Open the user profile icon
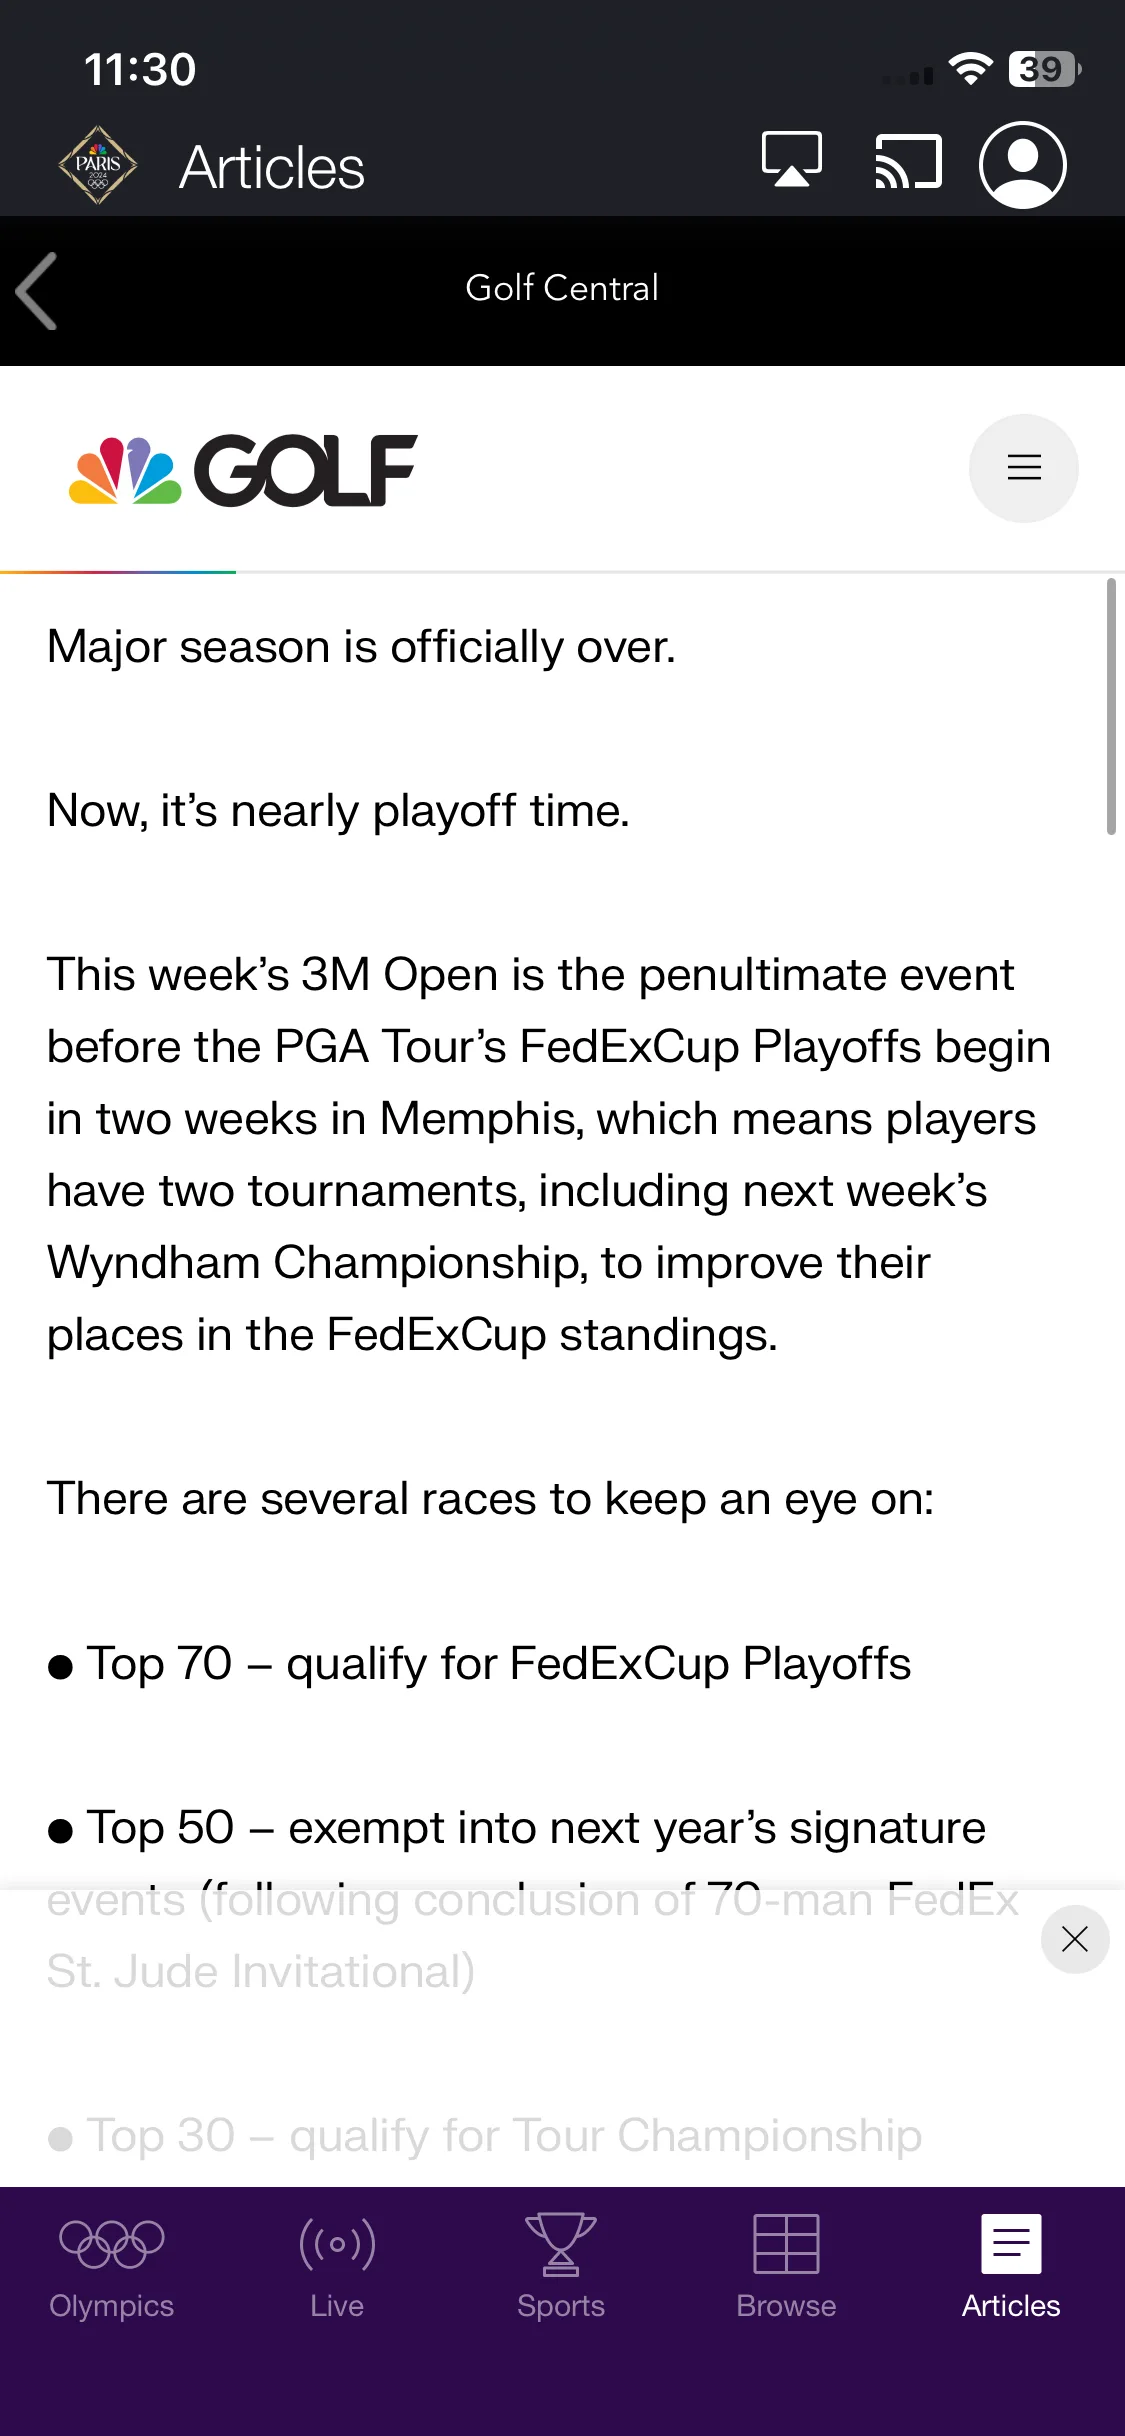1125x2436 pixels. (1022, 165)
